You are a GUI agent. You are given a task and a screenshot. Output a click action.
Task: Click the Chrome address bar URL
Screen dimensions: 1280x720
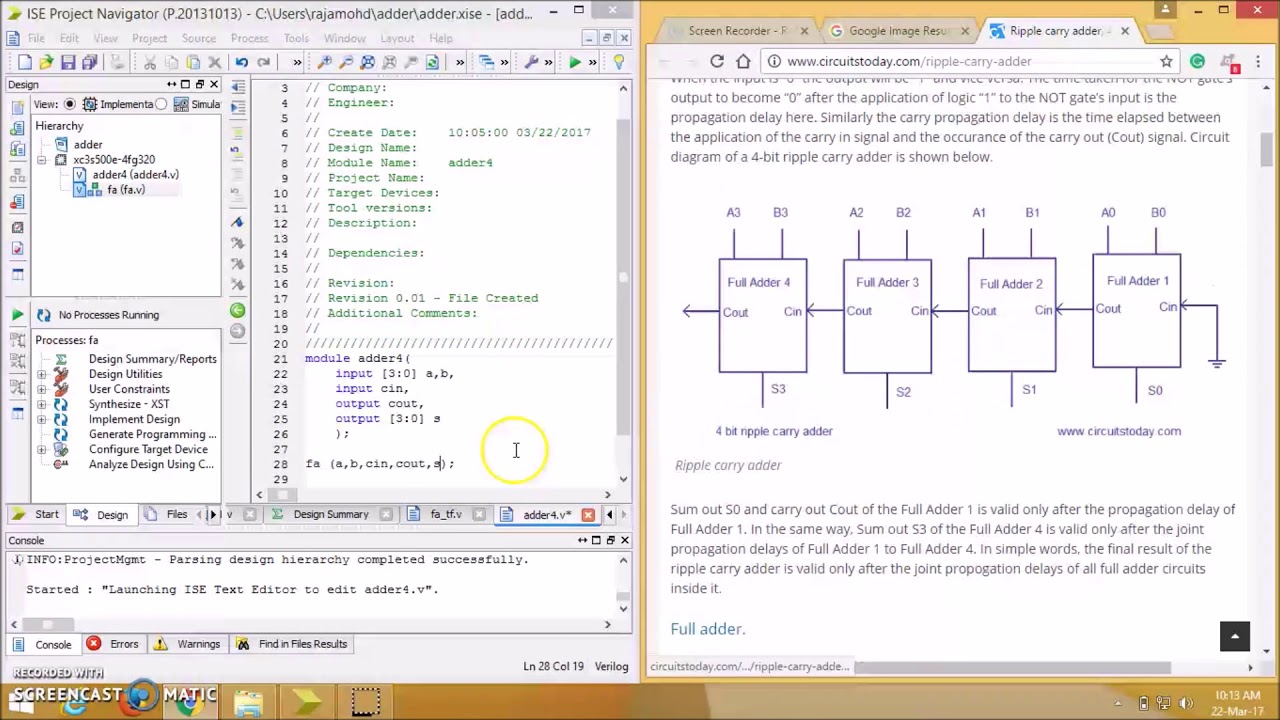click(909, 61)
